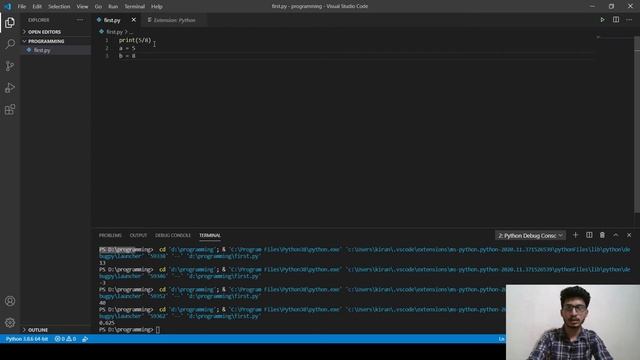Open the Search view in activity bar
Image resolution: width=640 pixels, height=360 pixels.
10,44
